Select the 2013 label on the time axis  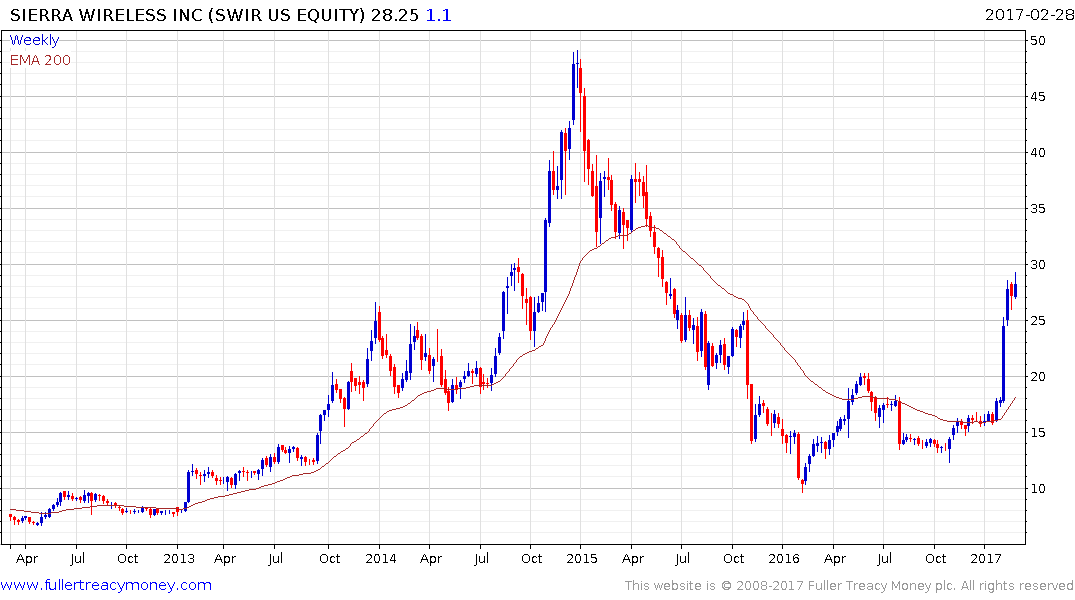pyautogui.click(x=179, y=558)
